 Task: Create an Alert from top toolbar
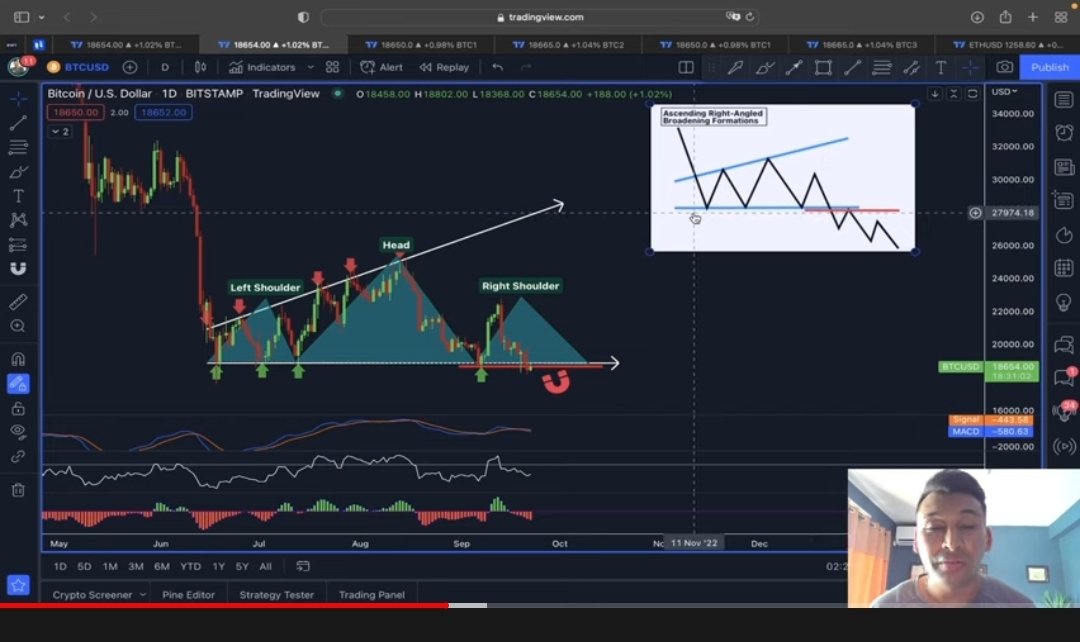coord(382,67)
